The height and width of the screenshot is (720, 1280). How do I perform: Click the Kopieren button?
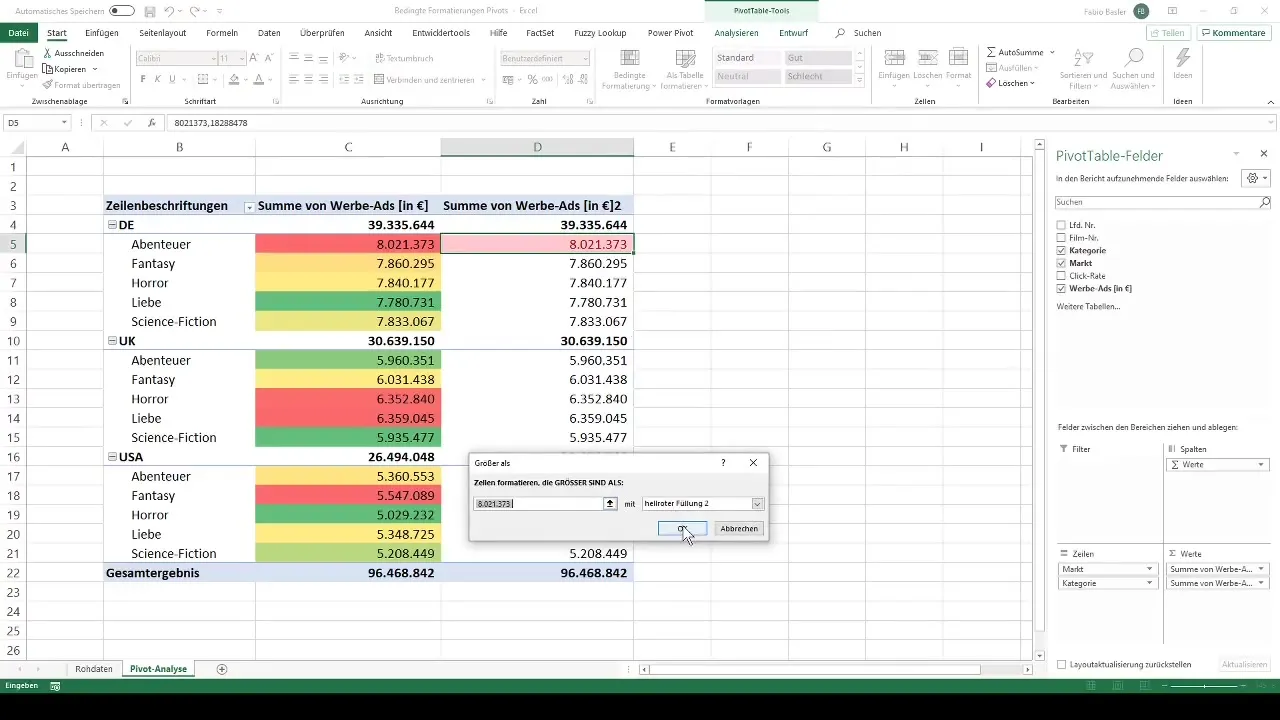tap(69, 69)
